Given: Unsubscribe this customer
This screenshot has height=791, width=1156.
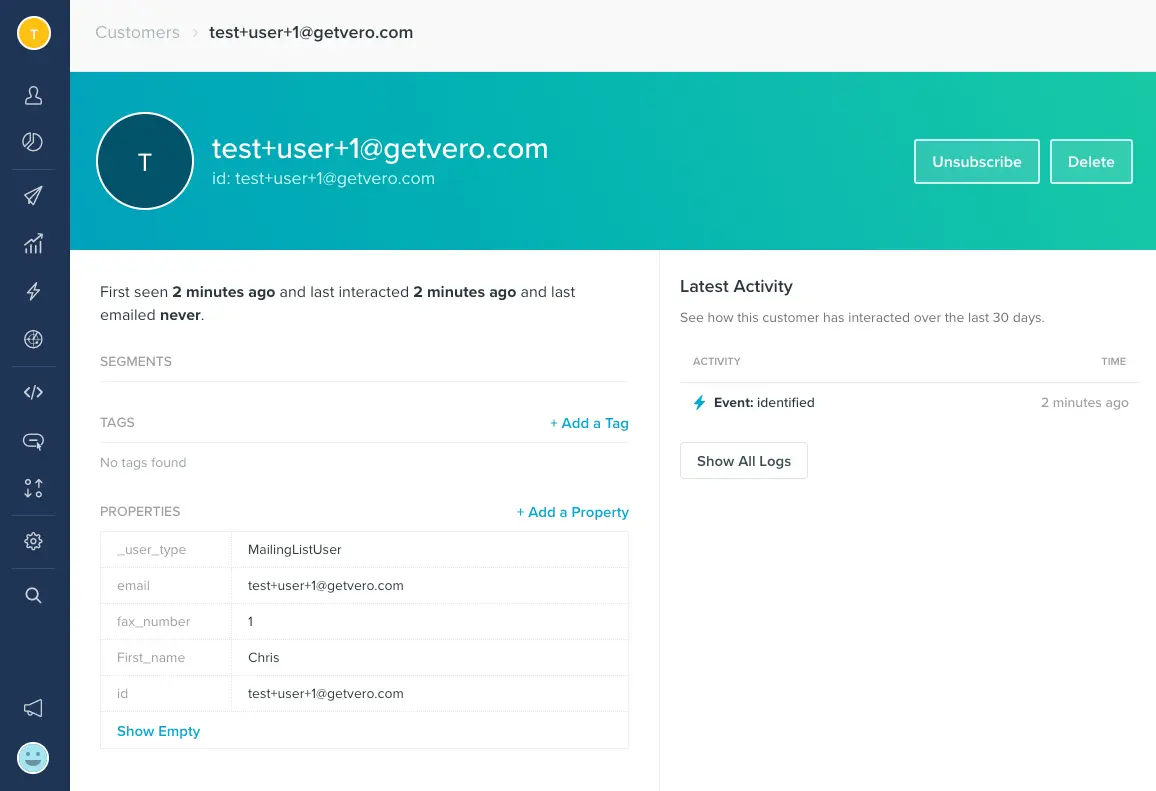Looking at the screenshot, I should coord(976,161).
